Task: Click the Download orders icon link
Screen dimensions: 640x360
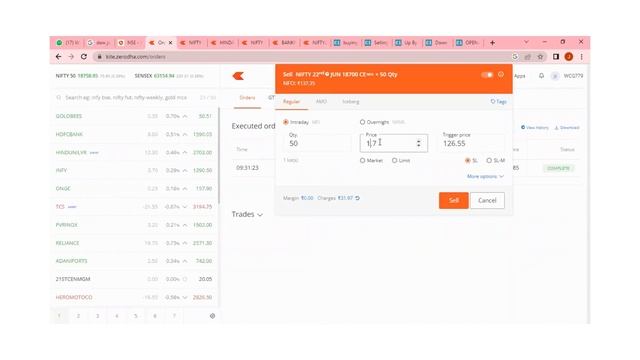Action: (x=567, y=128)
